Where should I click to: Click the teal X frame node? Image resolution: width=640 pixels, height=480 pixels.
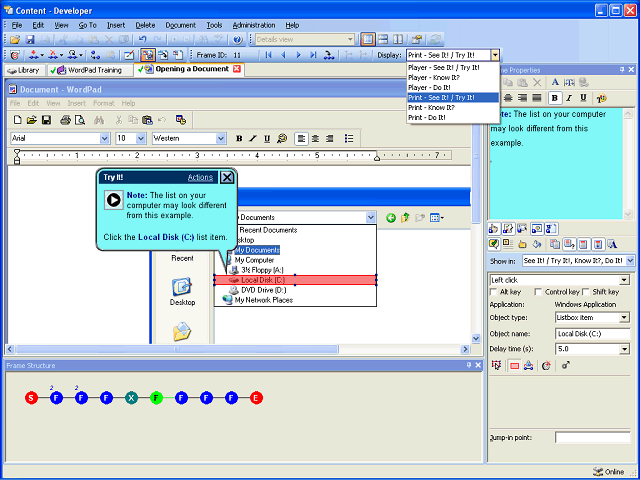(131, 398)
